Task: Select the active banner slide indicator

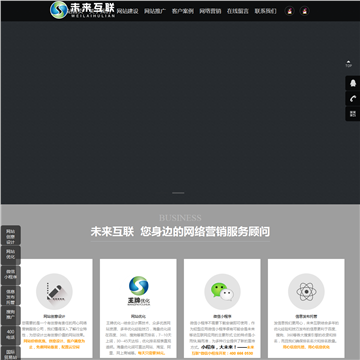Action: [178, 193]
